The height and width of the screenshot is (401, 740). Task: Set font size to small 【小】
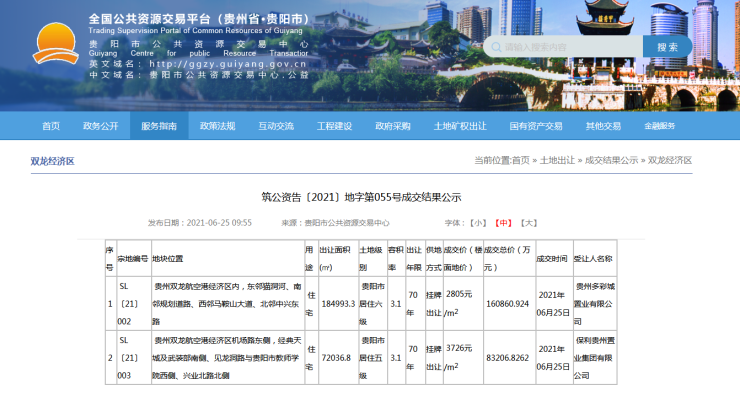[x=479, y=223]
